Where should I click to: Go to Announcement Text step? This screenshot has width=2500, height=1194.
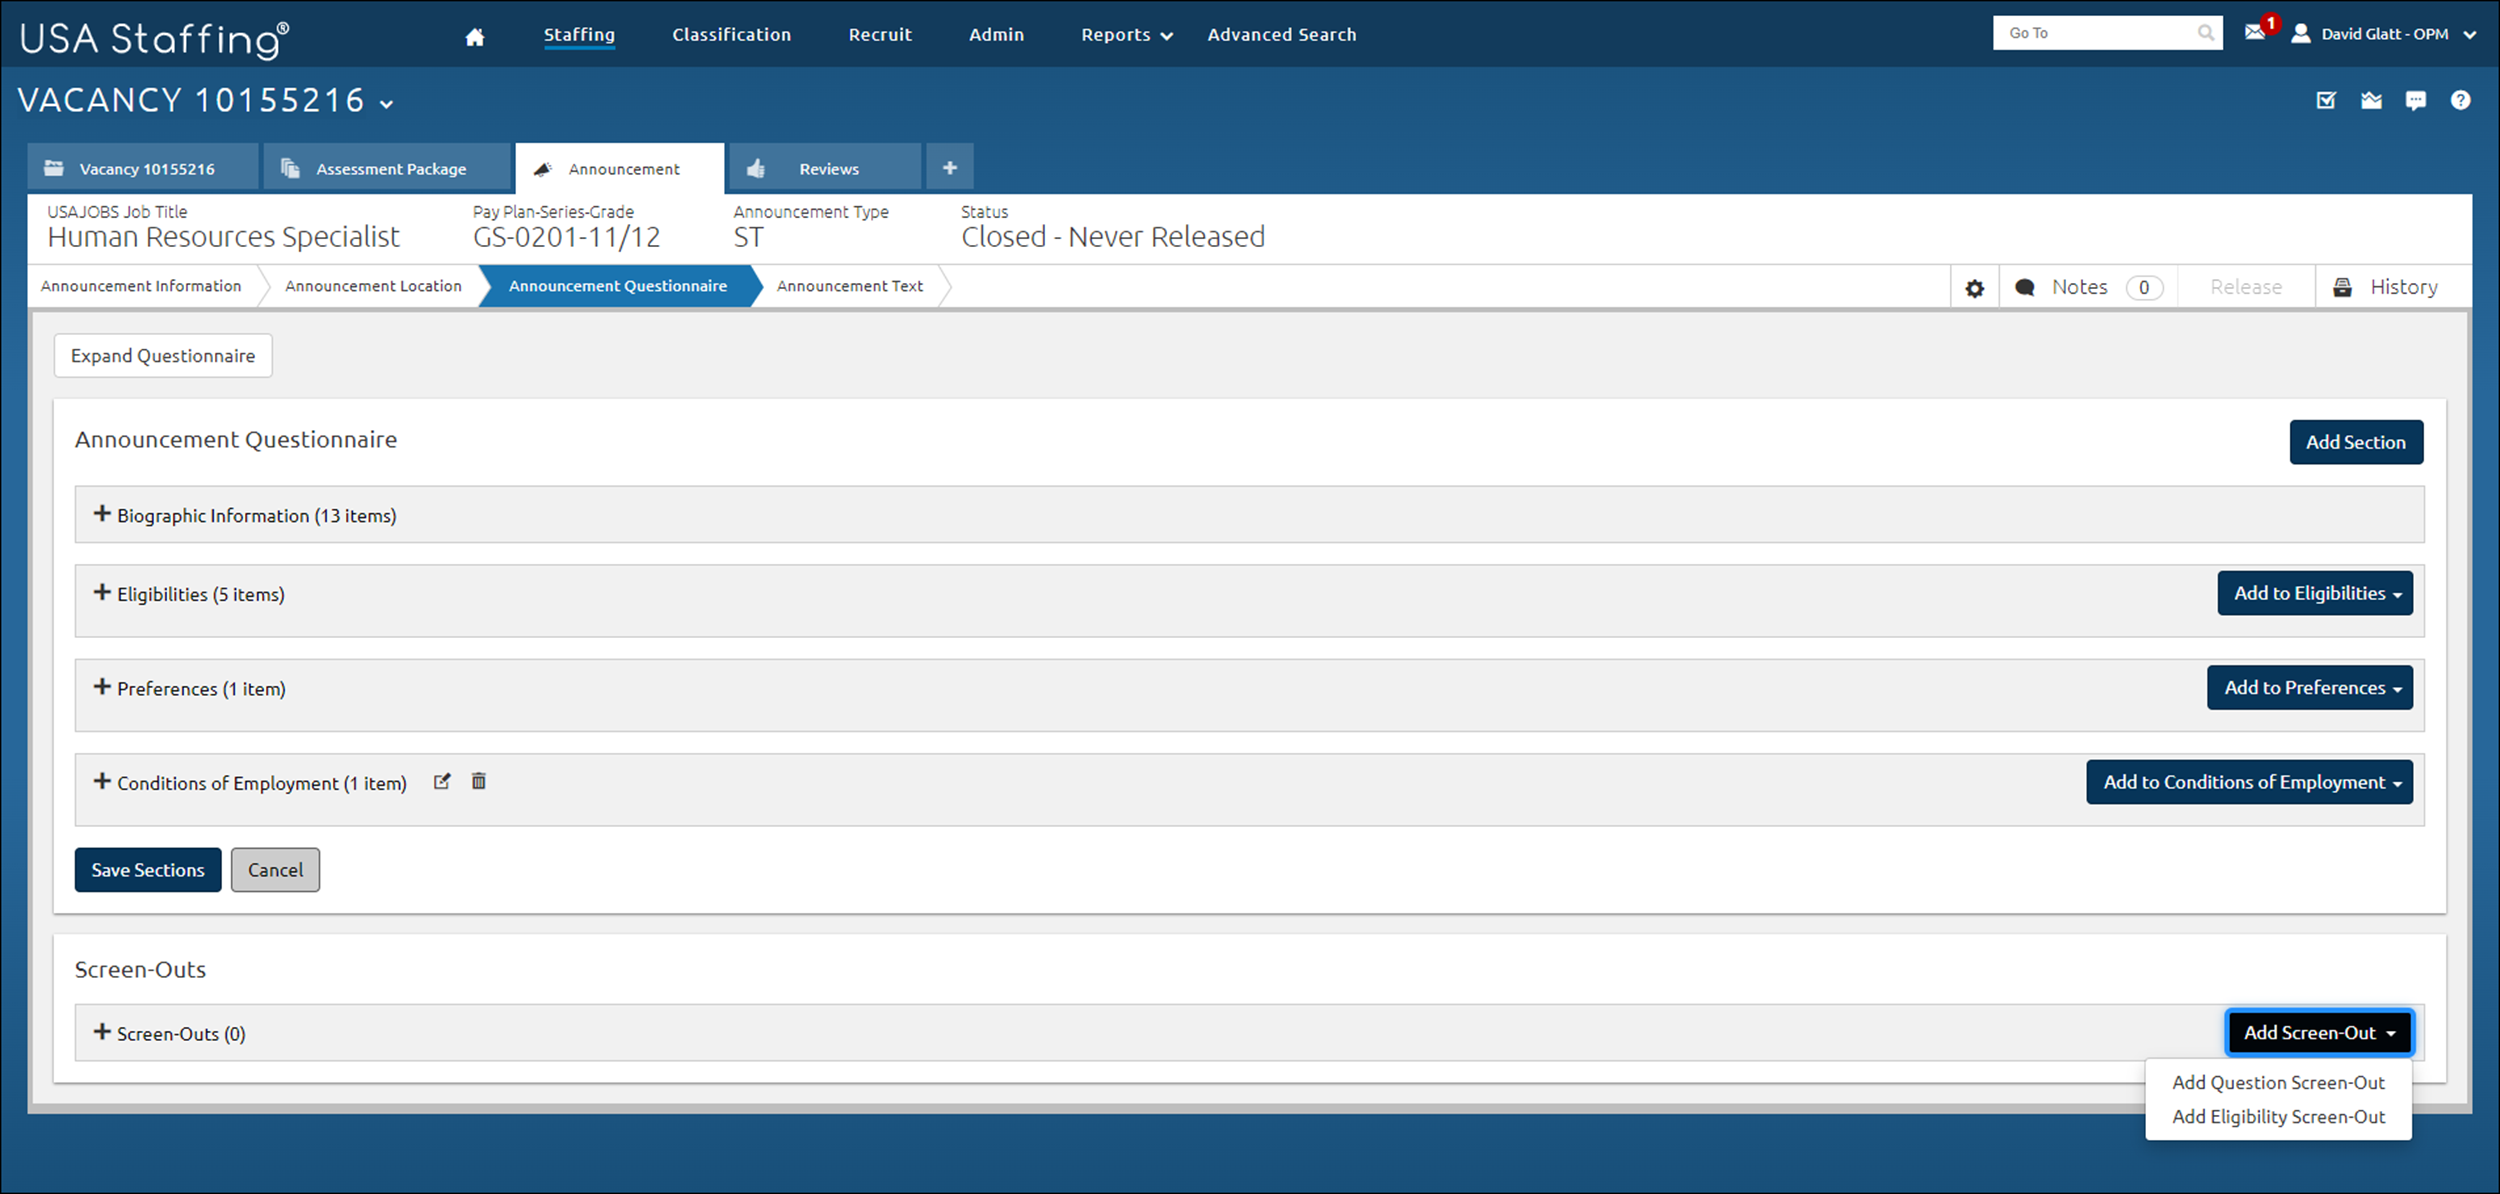point(849,286)
